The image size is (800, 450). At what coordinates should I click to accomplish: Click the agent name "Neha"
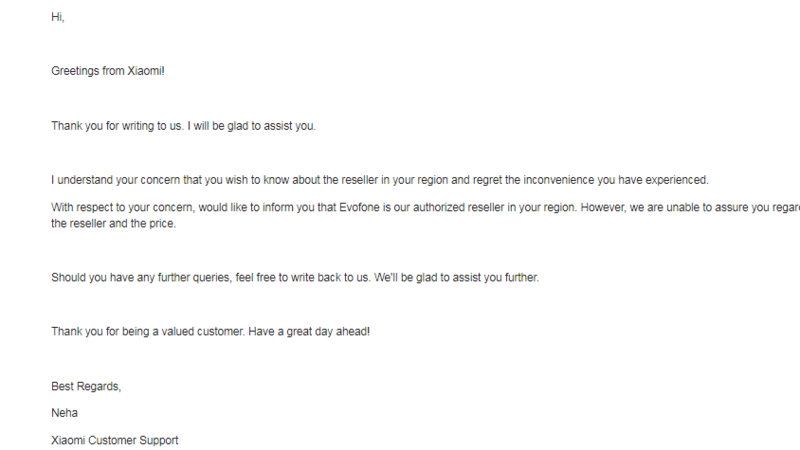64,412
